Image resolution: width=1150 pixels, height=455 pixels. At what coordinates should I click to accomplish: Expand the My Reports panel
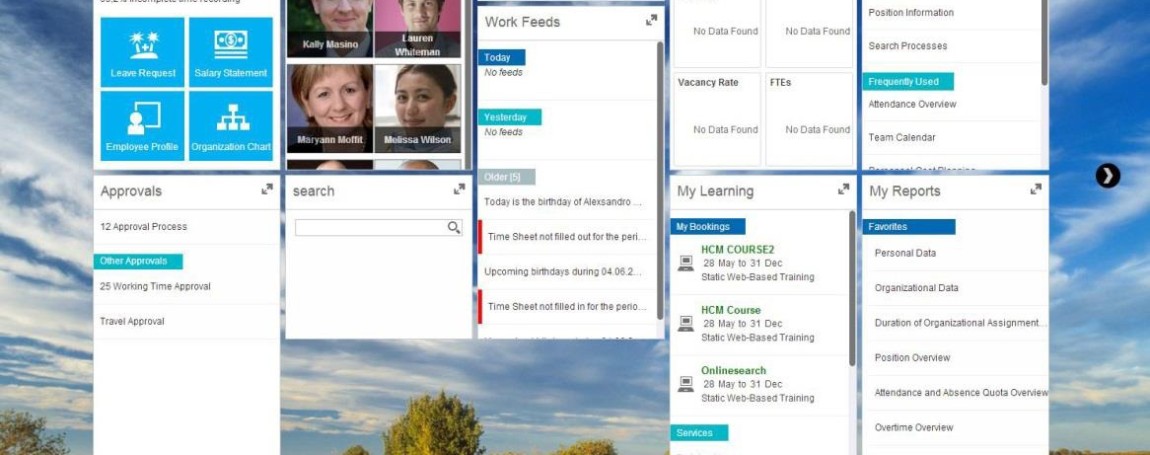pyautogui.click(x=1036, y=189)
